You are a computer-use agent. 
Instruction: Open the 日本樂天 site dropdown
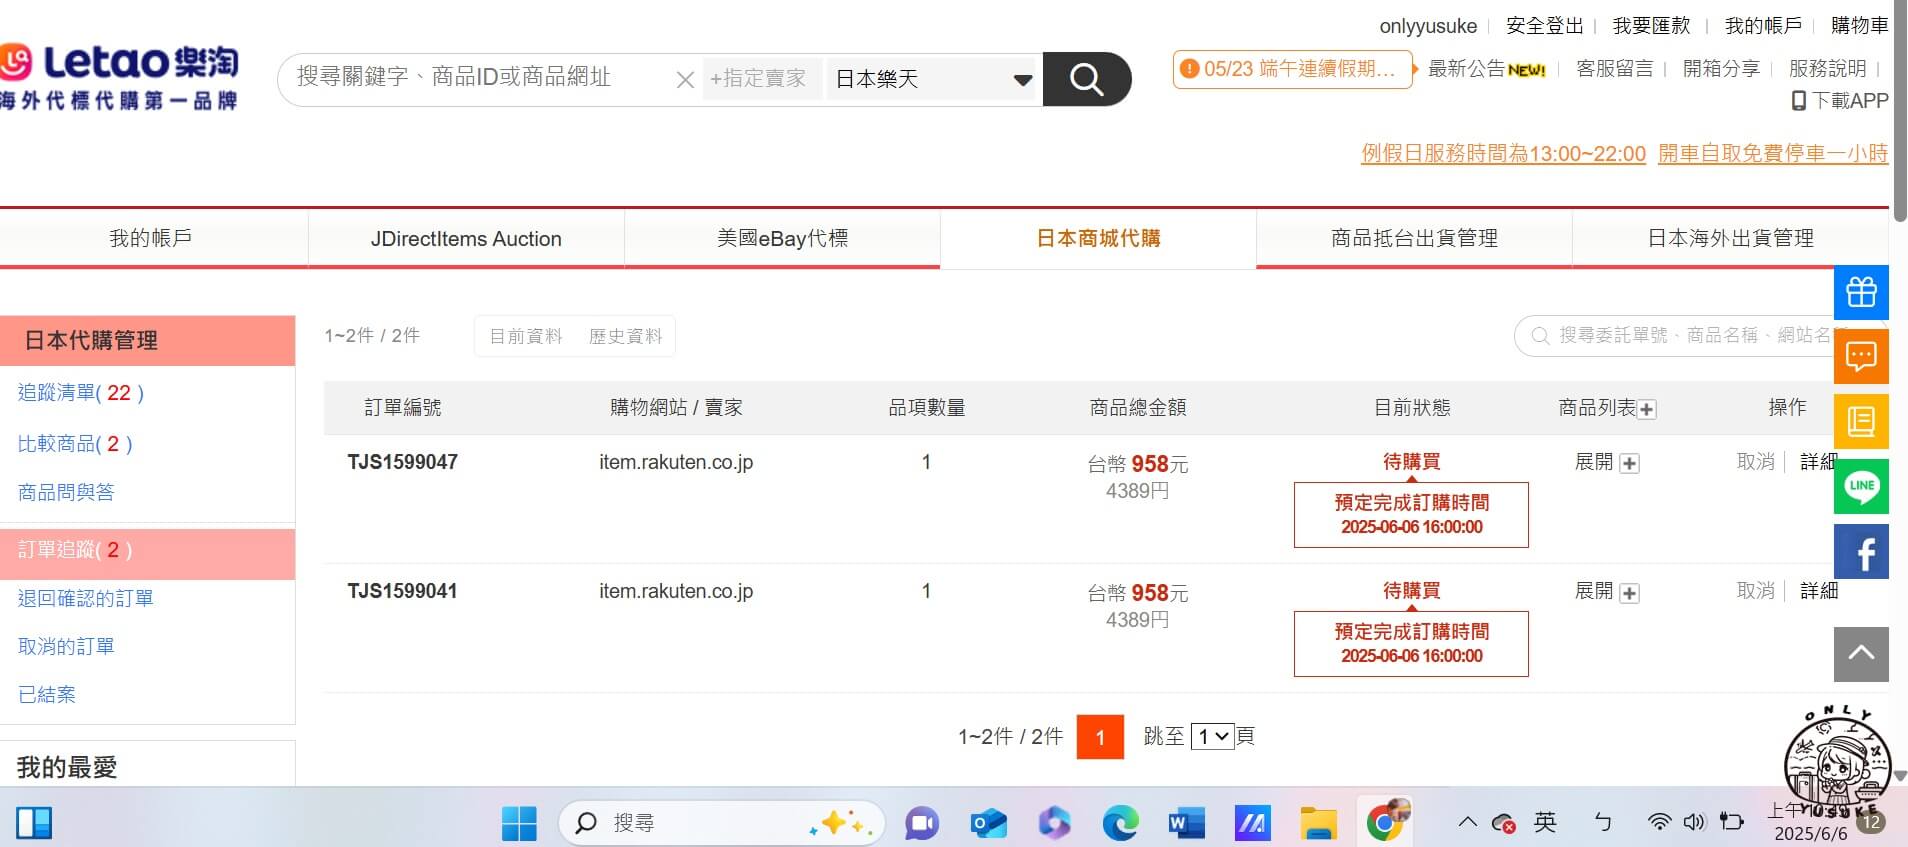coord(933,79)
